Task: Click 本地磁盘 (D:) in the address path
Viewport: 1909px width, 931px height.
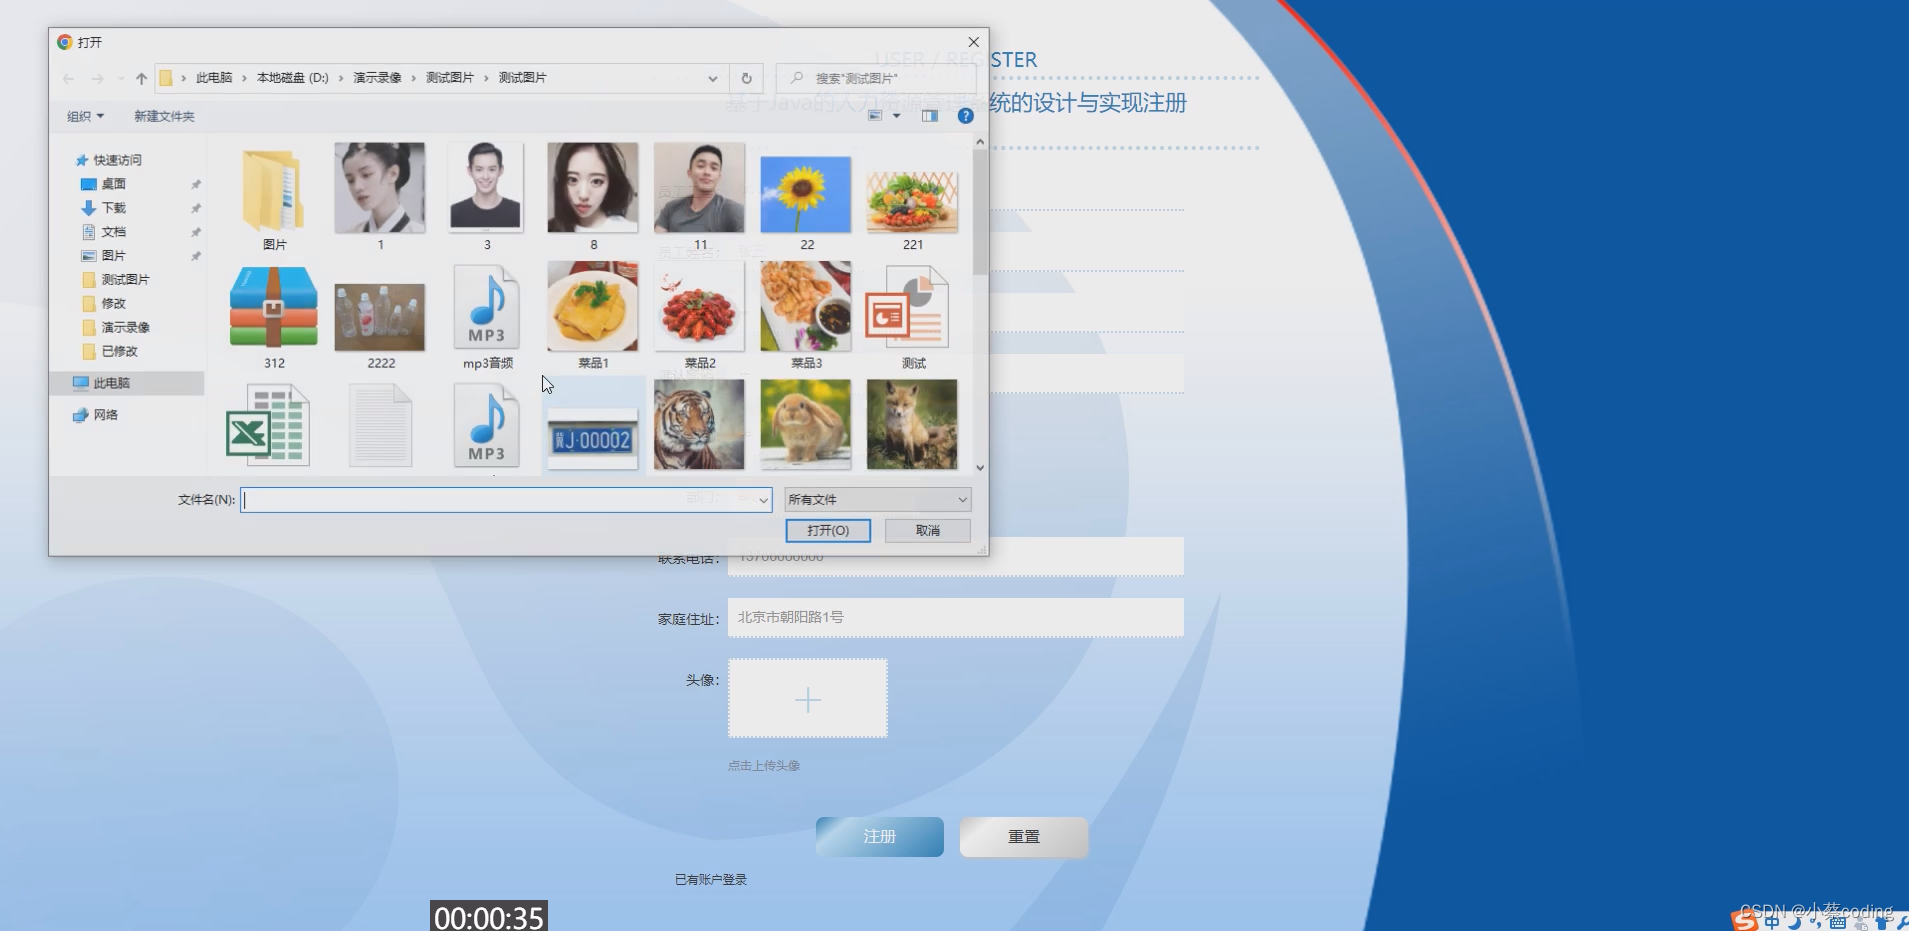Action: point(292,78)
